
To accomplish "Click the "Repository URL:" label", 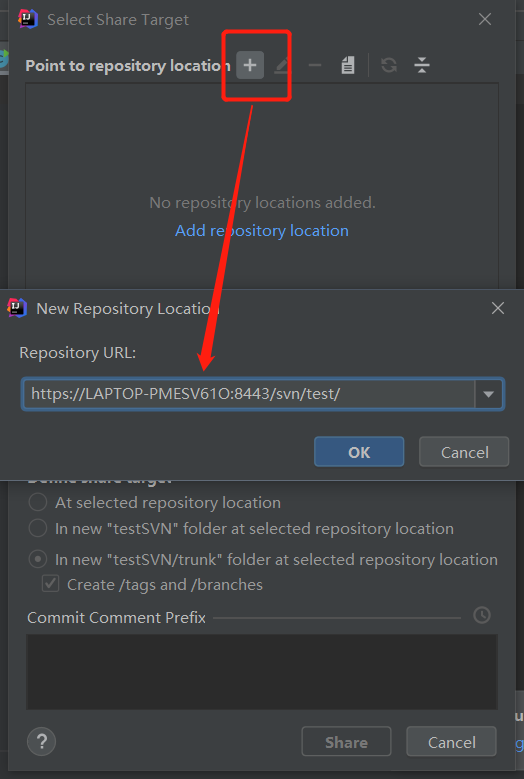I will point(77,353).
